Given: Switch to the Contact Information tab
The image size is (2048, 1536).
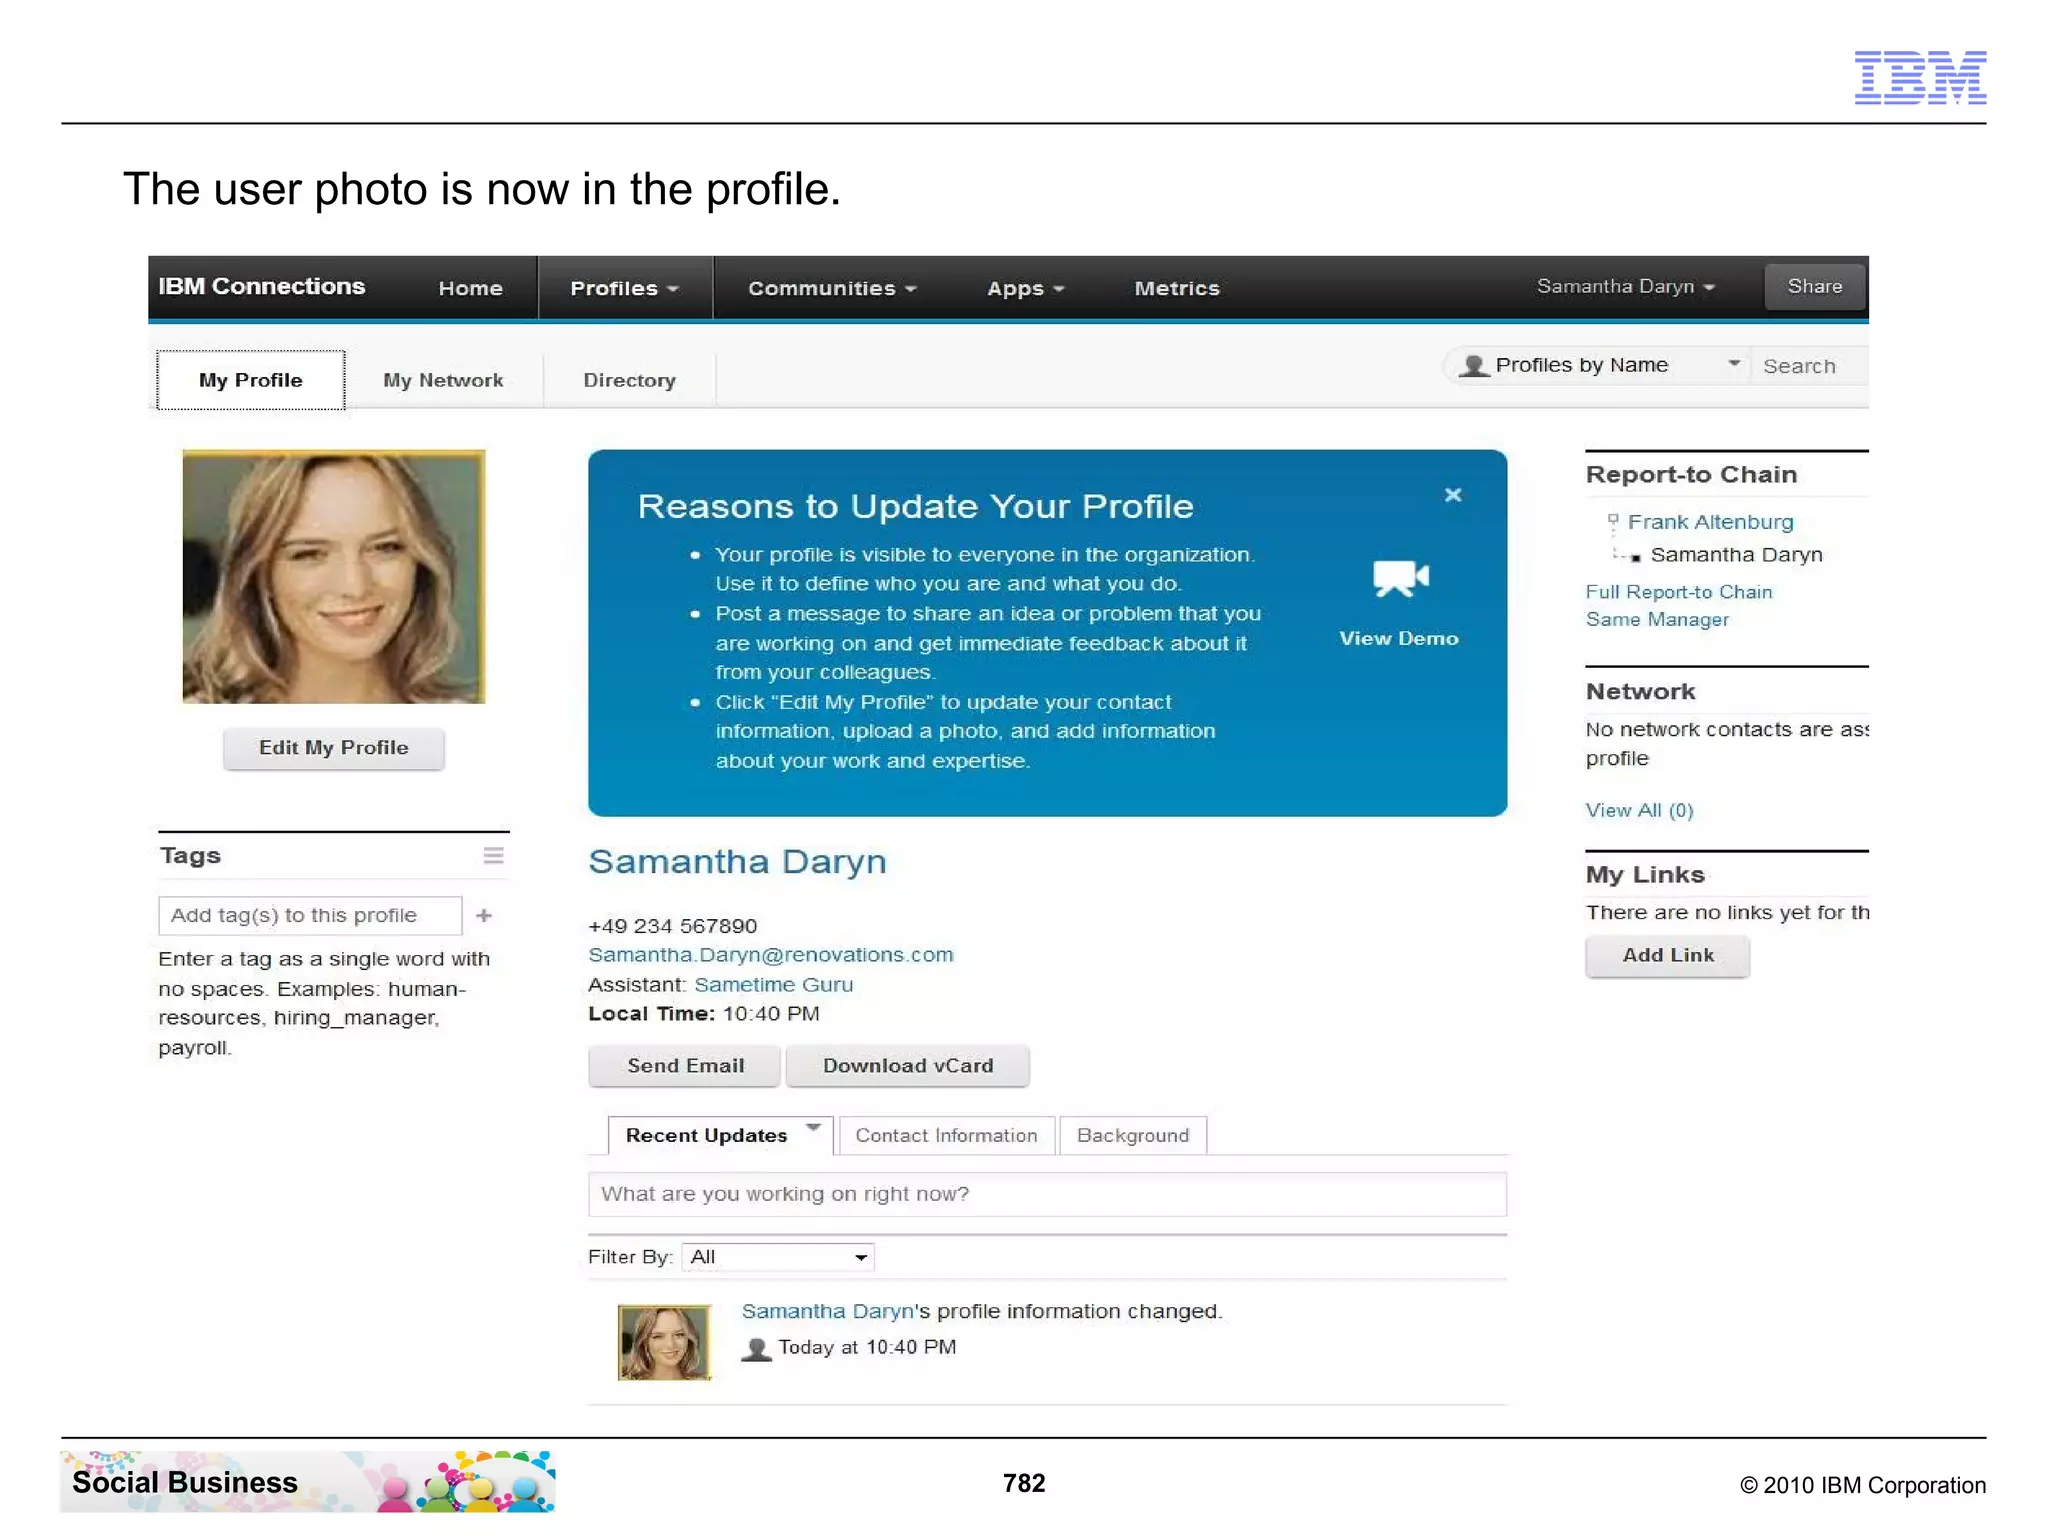Looking at the screenshot, I should coord(946,1136).
